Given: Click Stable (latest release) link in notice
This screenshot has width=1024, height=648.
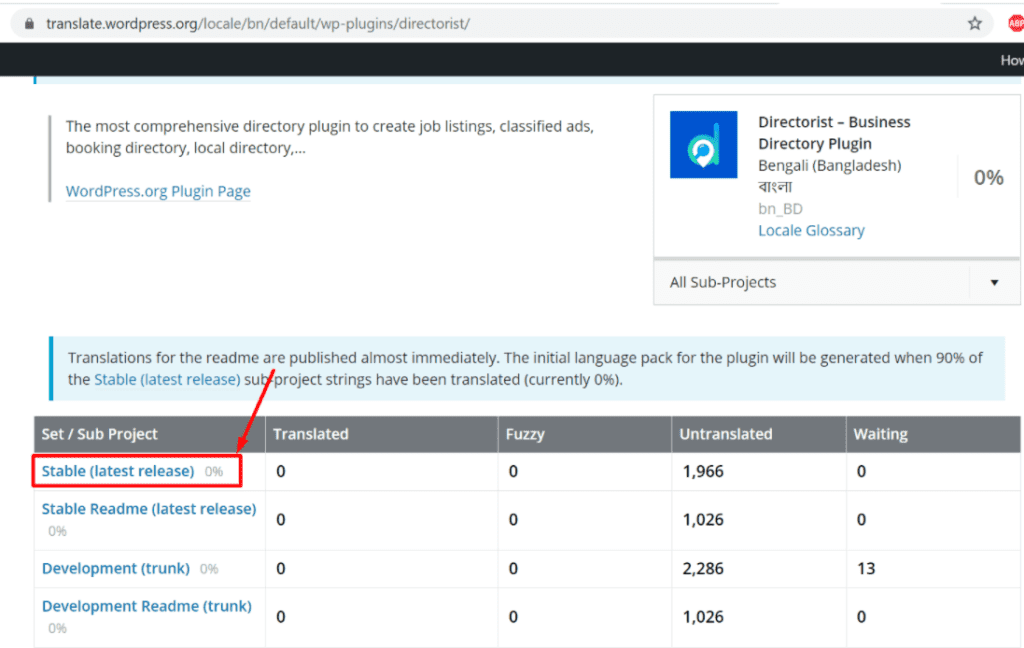Looking at the screenshot, I should [x=167, y=380].
